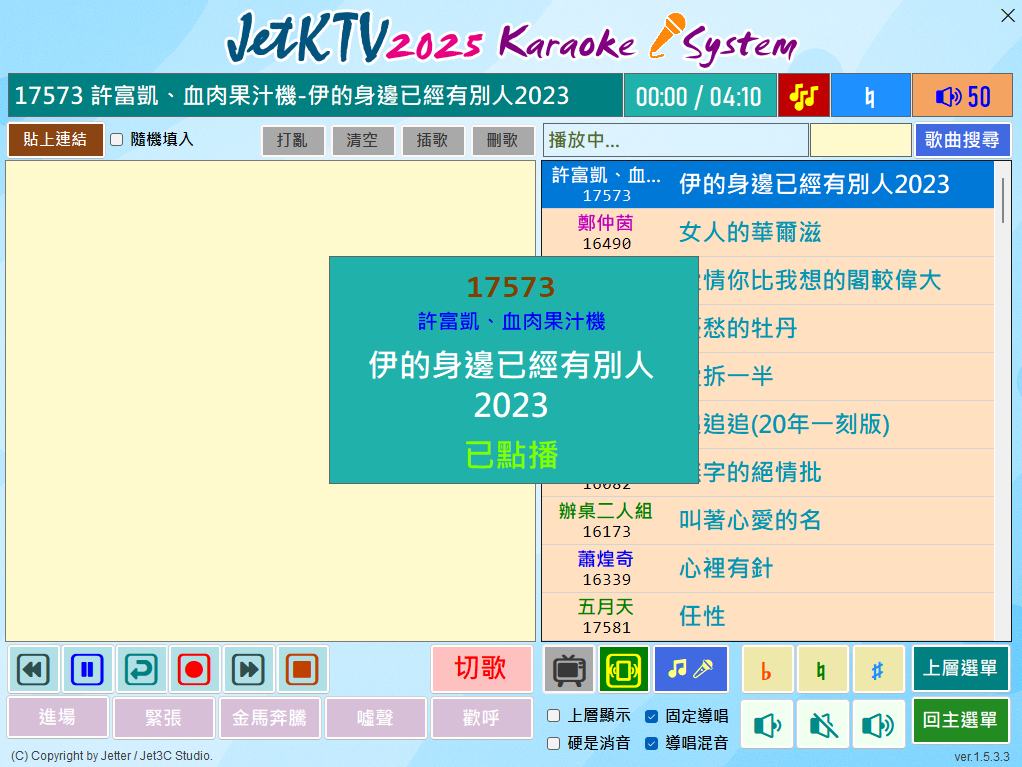Click the empty yellow input box
Screen dimensions: 1022x767
860,140
